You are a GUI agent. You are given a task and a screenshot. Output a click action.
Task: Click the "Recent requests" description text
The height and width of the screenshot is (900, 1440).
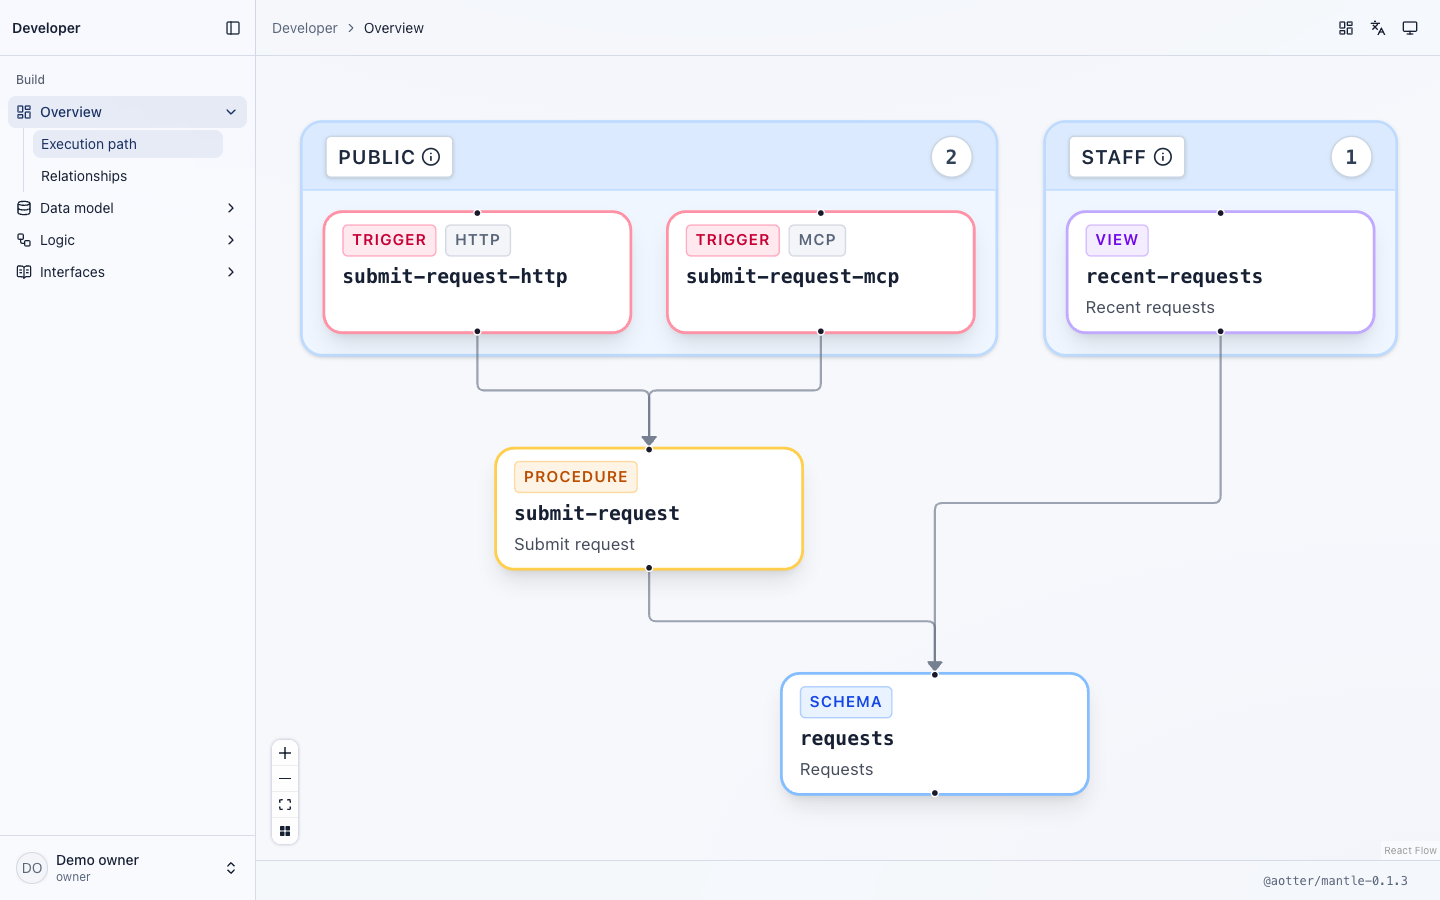(x=1150, y=307)
